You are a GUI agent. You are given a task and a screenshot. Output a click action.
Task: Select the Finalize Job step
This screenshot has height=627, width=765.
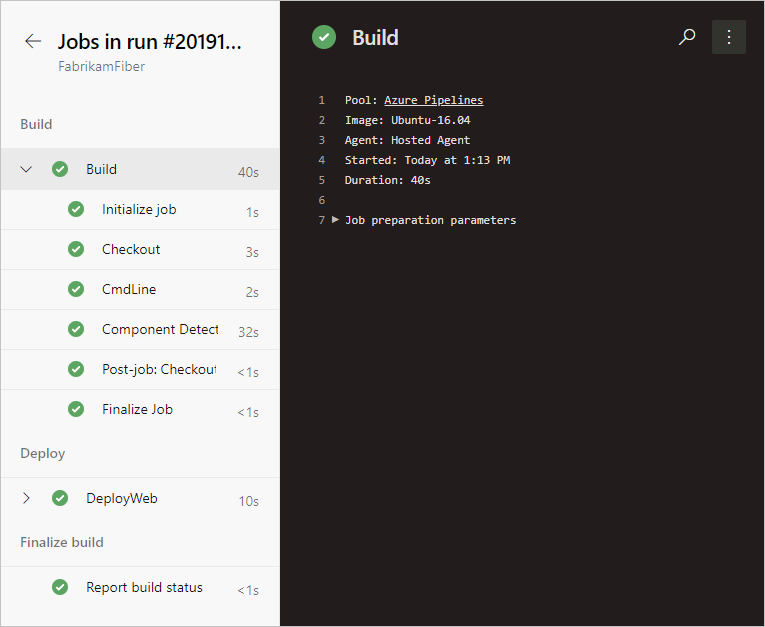pos(137,410)
